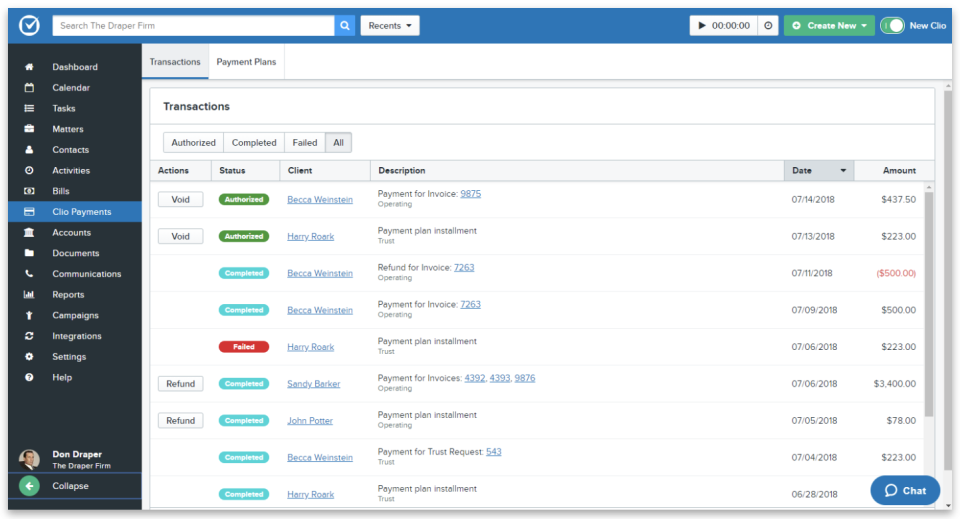
Task: Open client John Potter link
Action: (x=310, y=420)
